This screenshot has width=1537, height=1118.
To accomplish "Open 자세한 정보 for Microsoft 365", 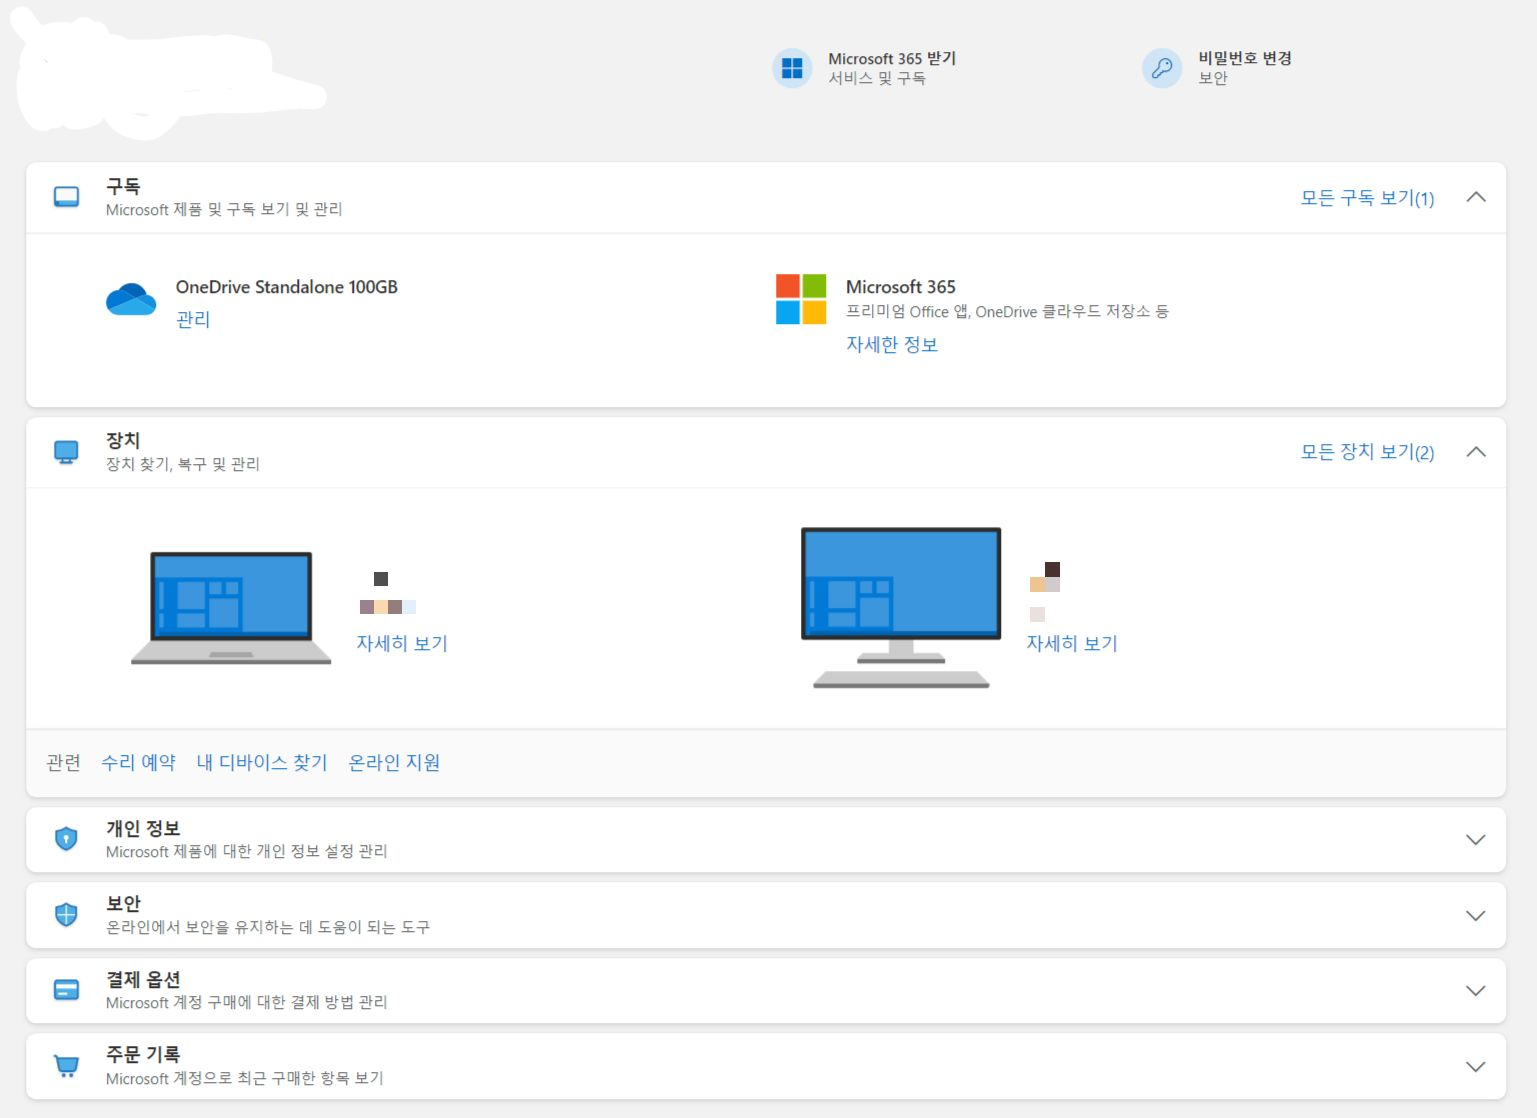I will click(x=892, y=344).
